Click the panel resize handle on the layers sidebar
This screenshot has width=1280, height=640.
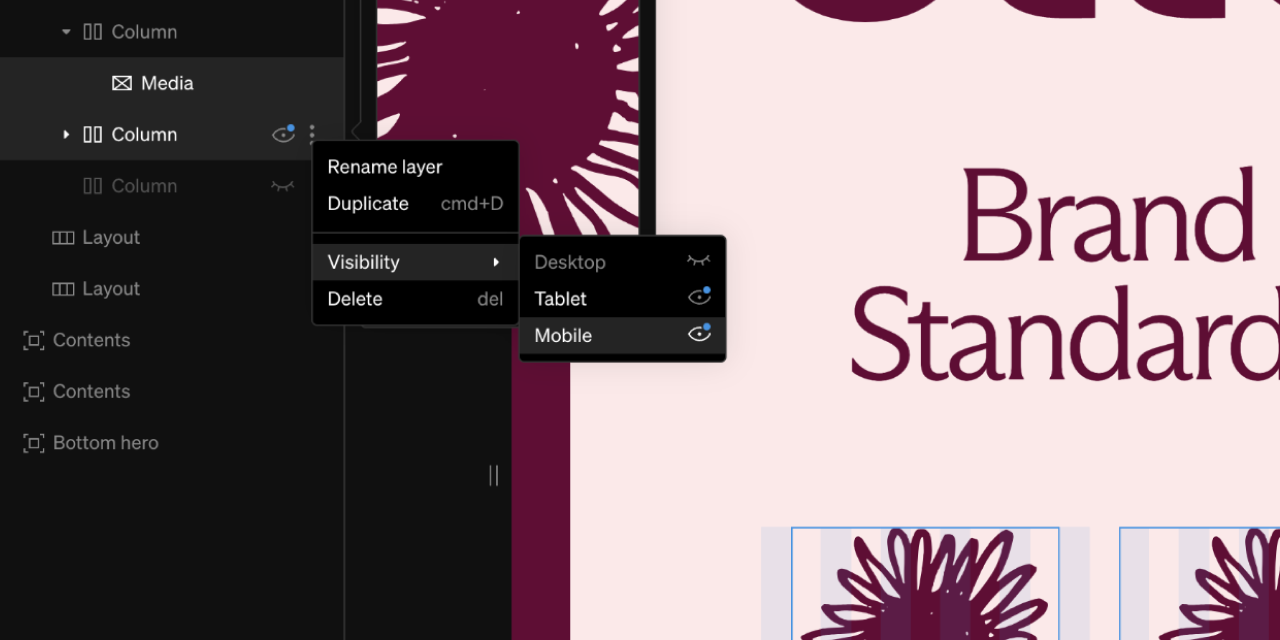(492, 476)
